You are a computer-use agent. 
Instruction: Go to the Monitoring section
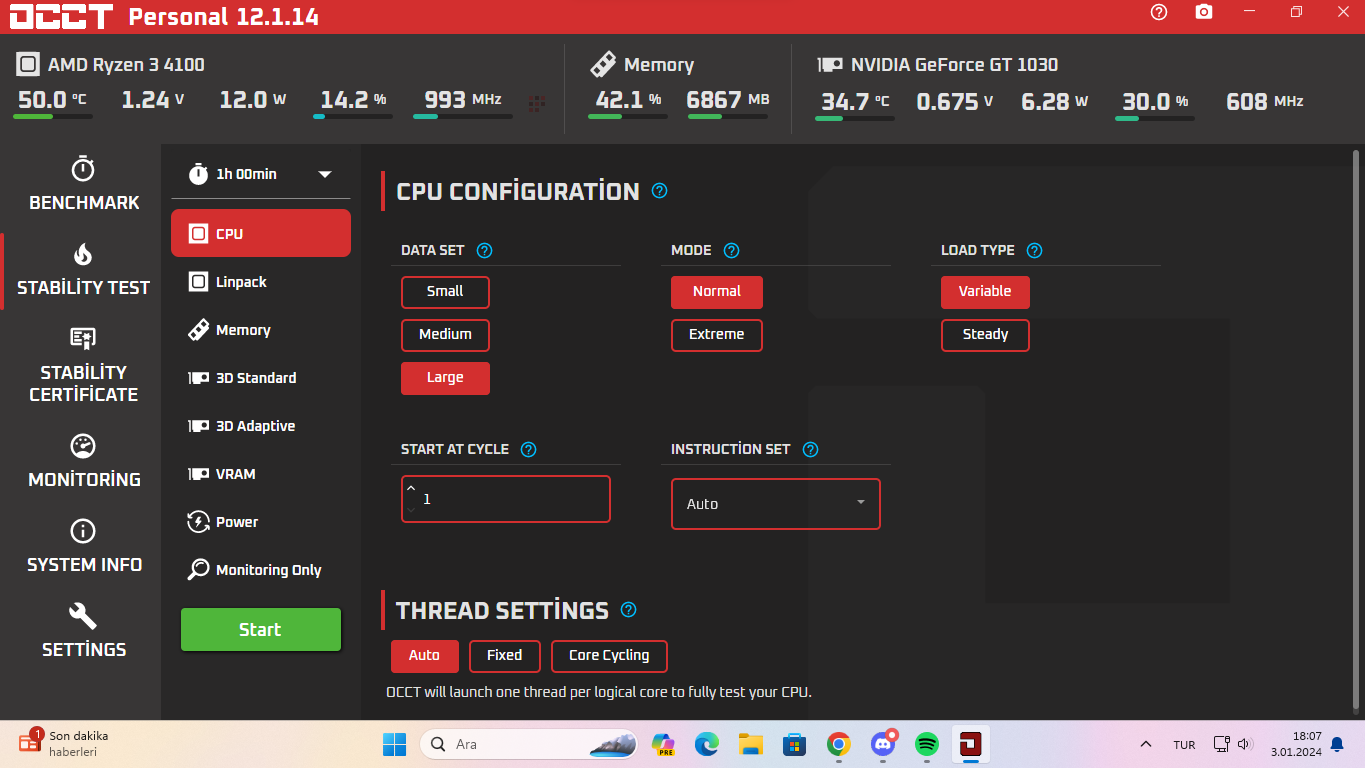tap(84, 461)
